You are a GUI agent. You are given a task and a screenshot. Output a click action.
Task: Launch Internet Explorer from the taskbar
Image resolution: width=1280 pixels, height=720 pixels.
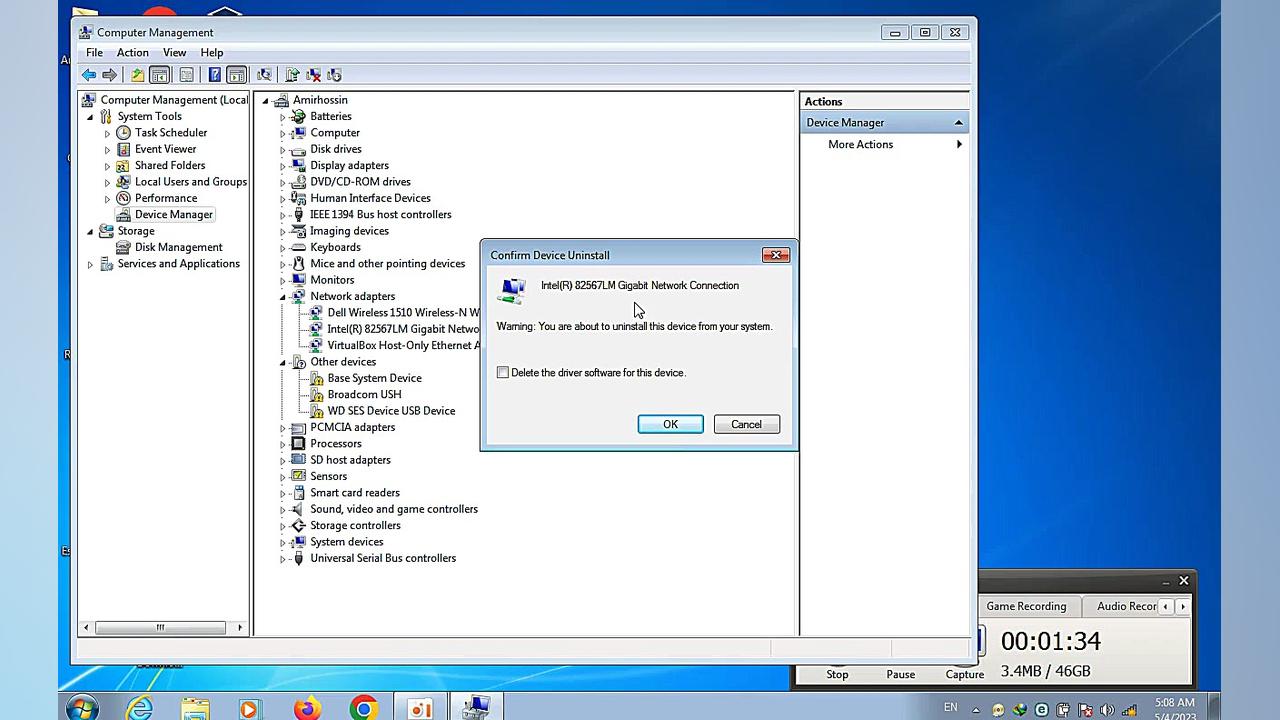click(140, 708)
